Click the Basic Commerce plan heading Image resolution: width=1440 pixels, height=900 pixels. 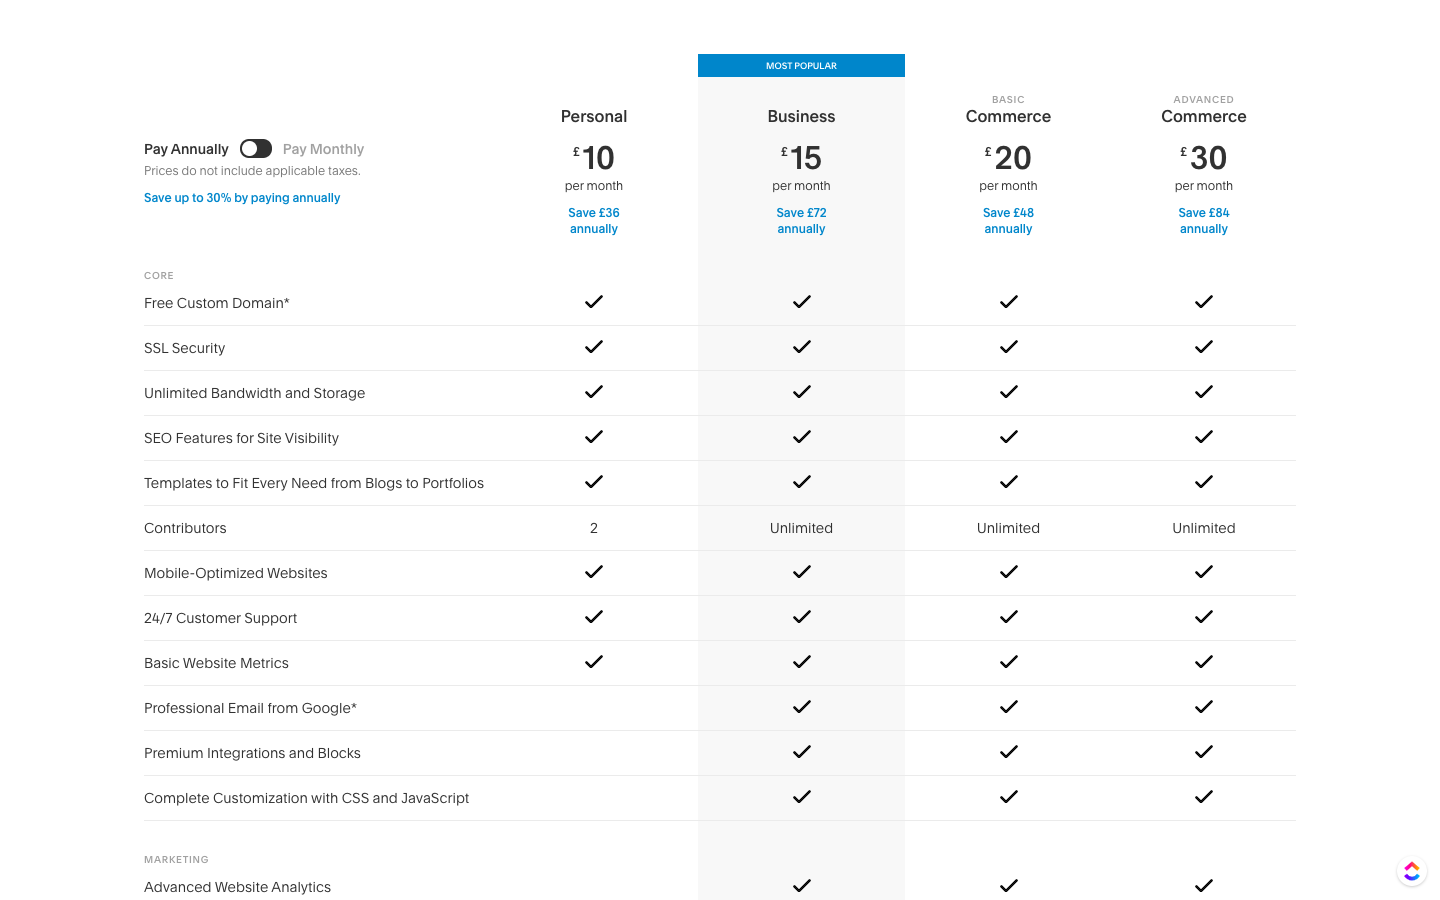click(x=1008, y=116)
